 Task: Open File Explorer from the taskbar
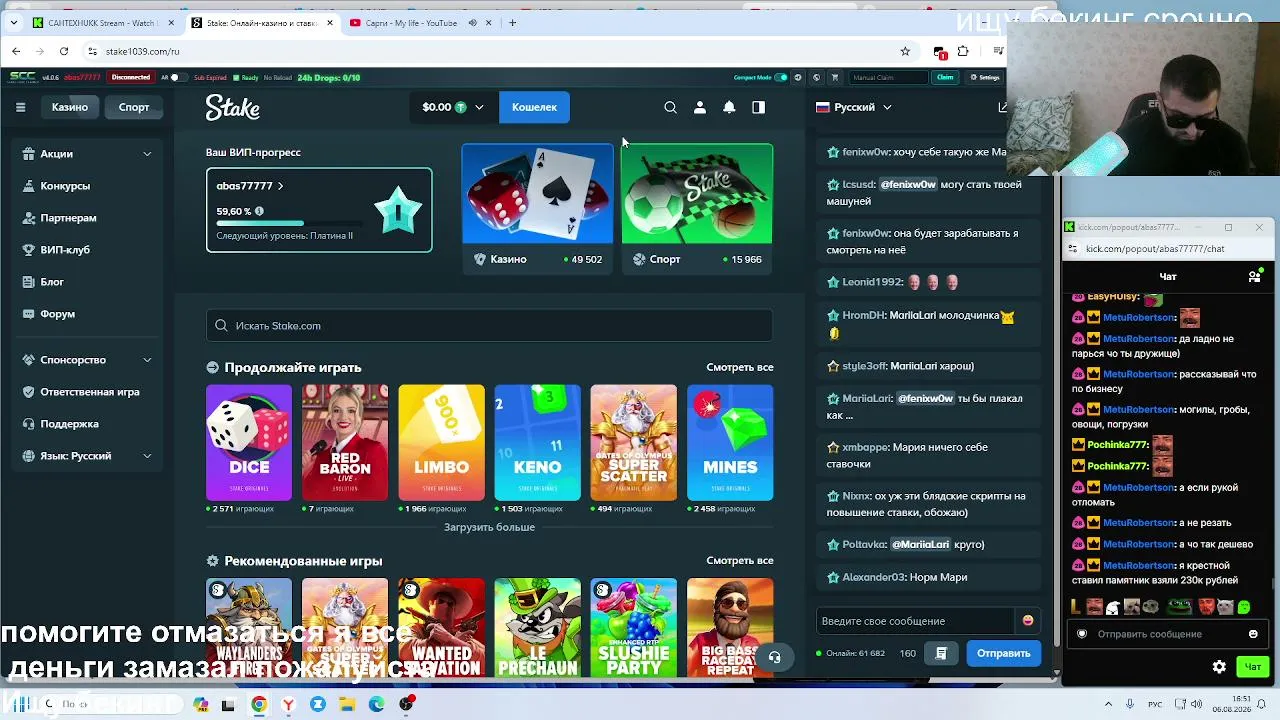[x=347, y=704]
